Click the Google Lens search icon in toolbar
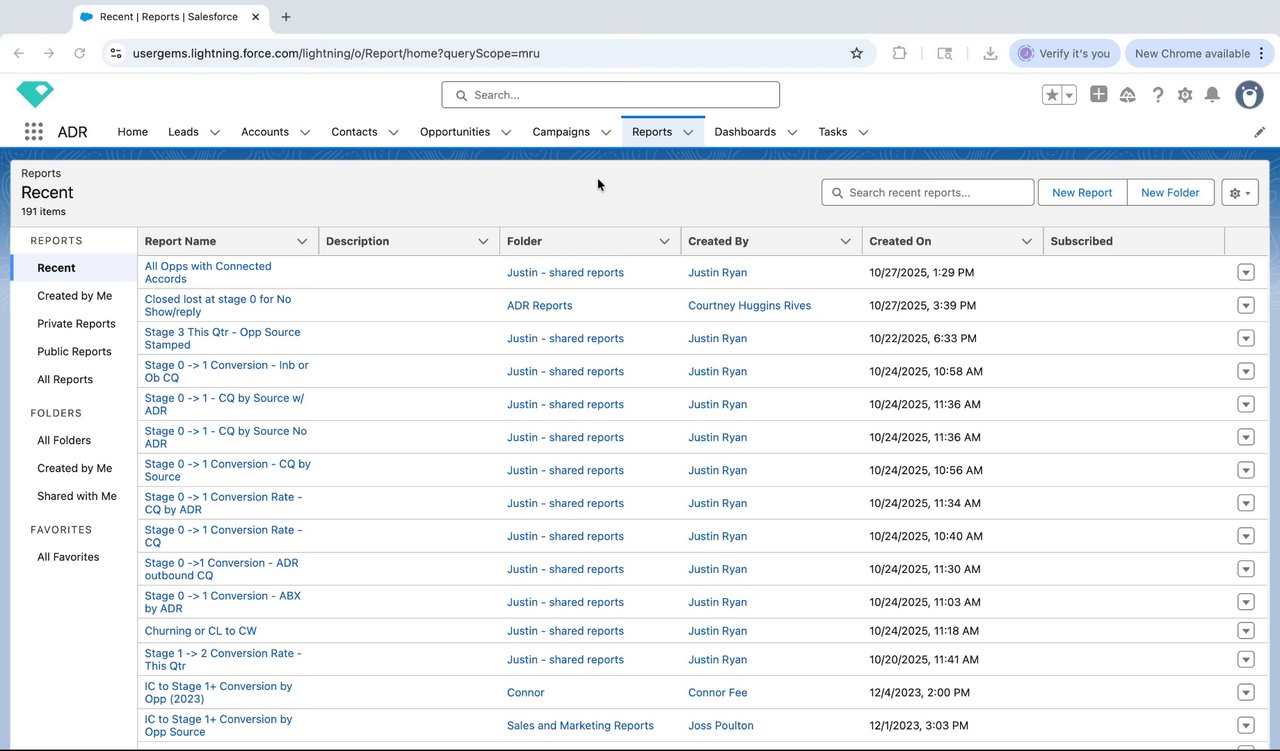The width and height of the screenshot is (1280, 751). 945,53
